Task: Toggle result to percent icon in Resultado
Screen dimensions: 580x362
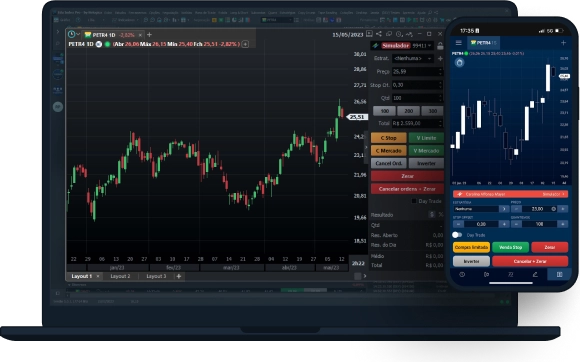Action: 441,214
